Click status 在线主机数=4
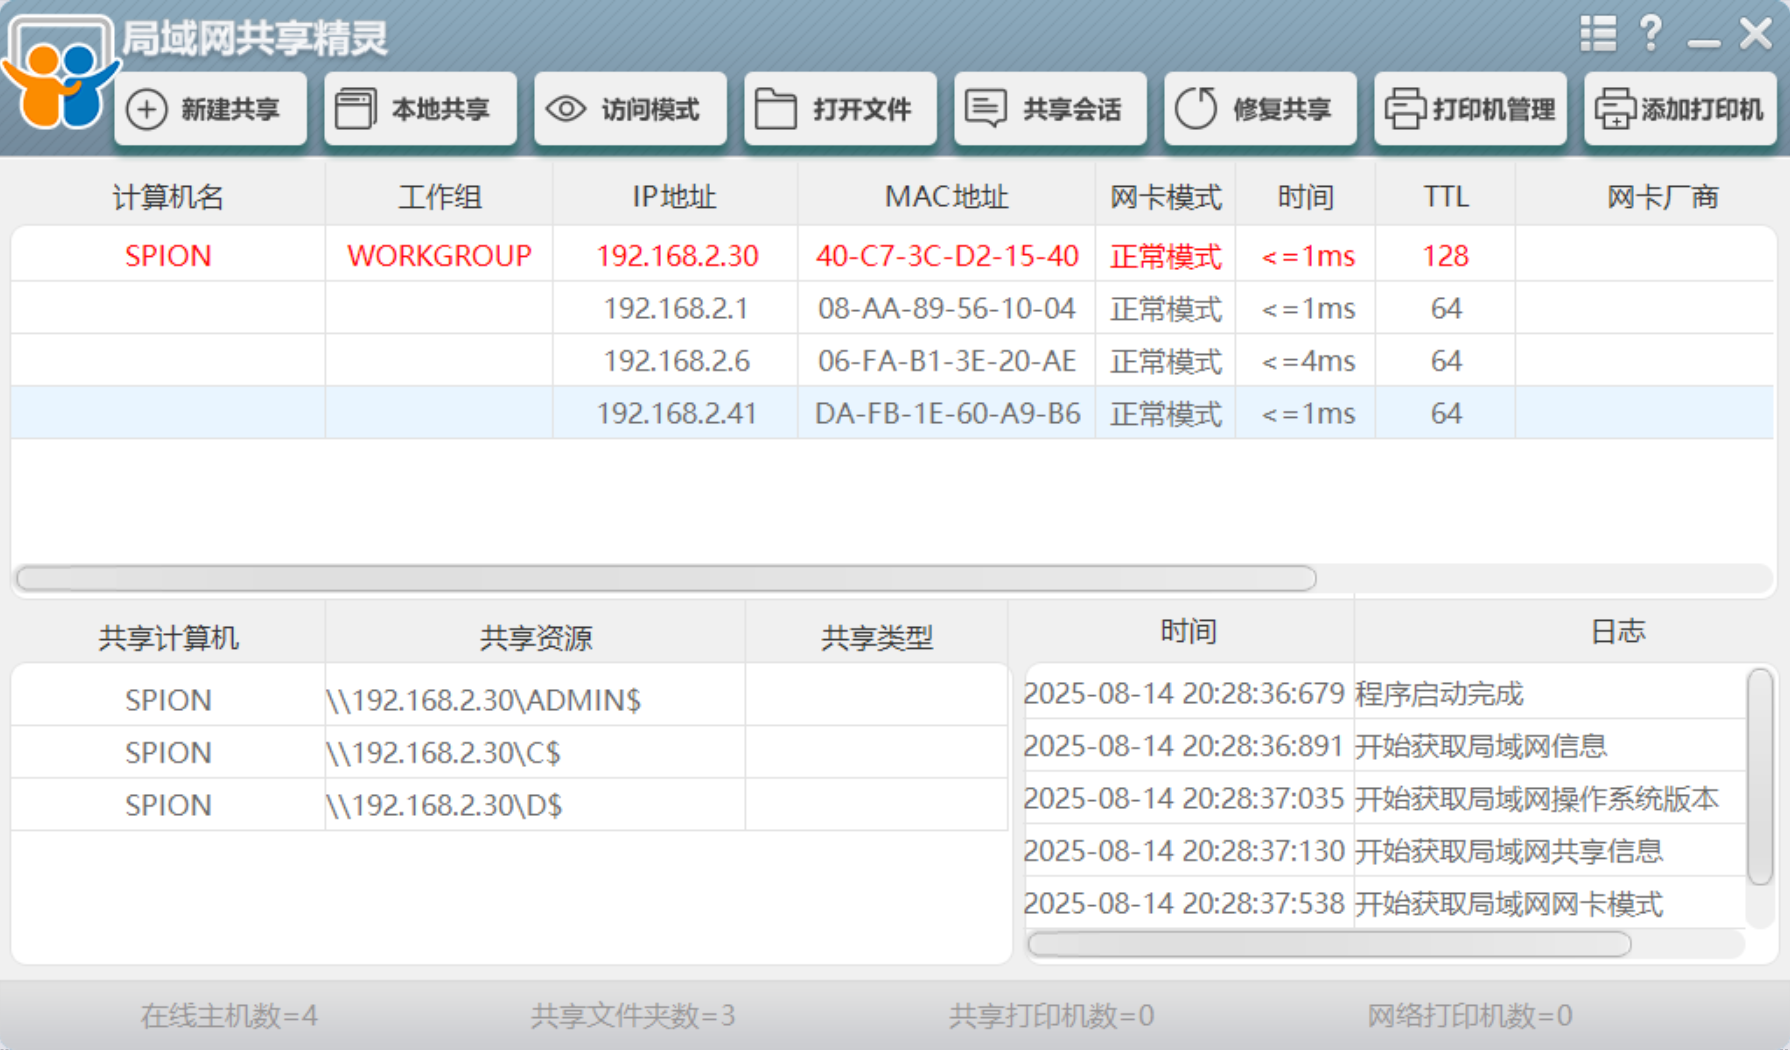 (229, 1016)
